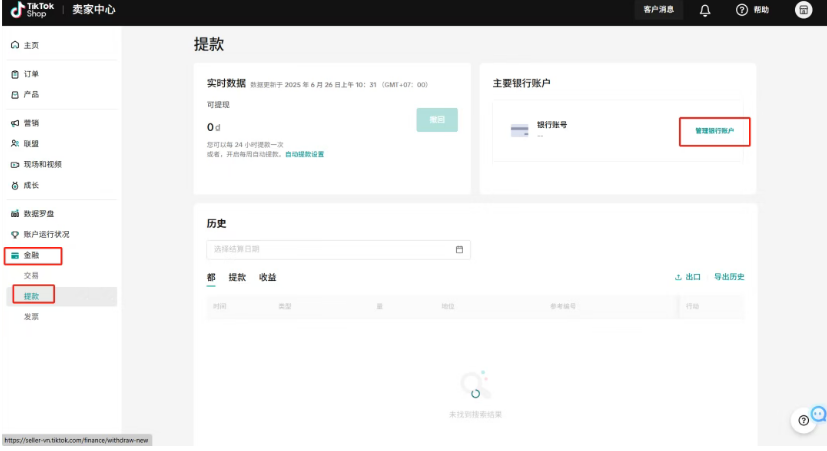Open 数据罗盘 in sidebar

[39, 214]
